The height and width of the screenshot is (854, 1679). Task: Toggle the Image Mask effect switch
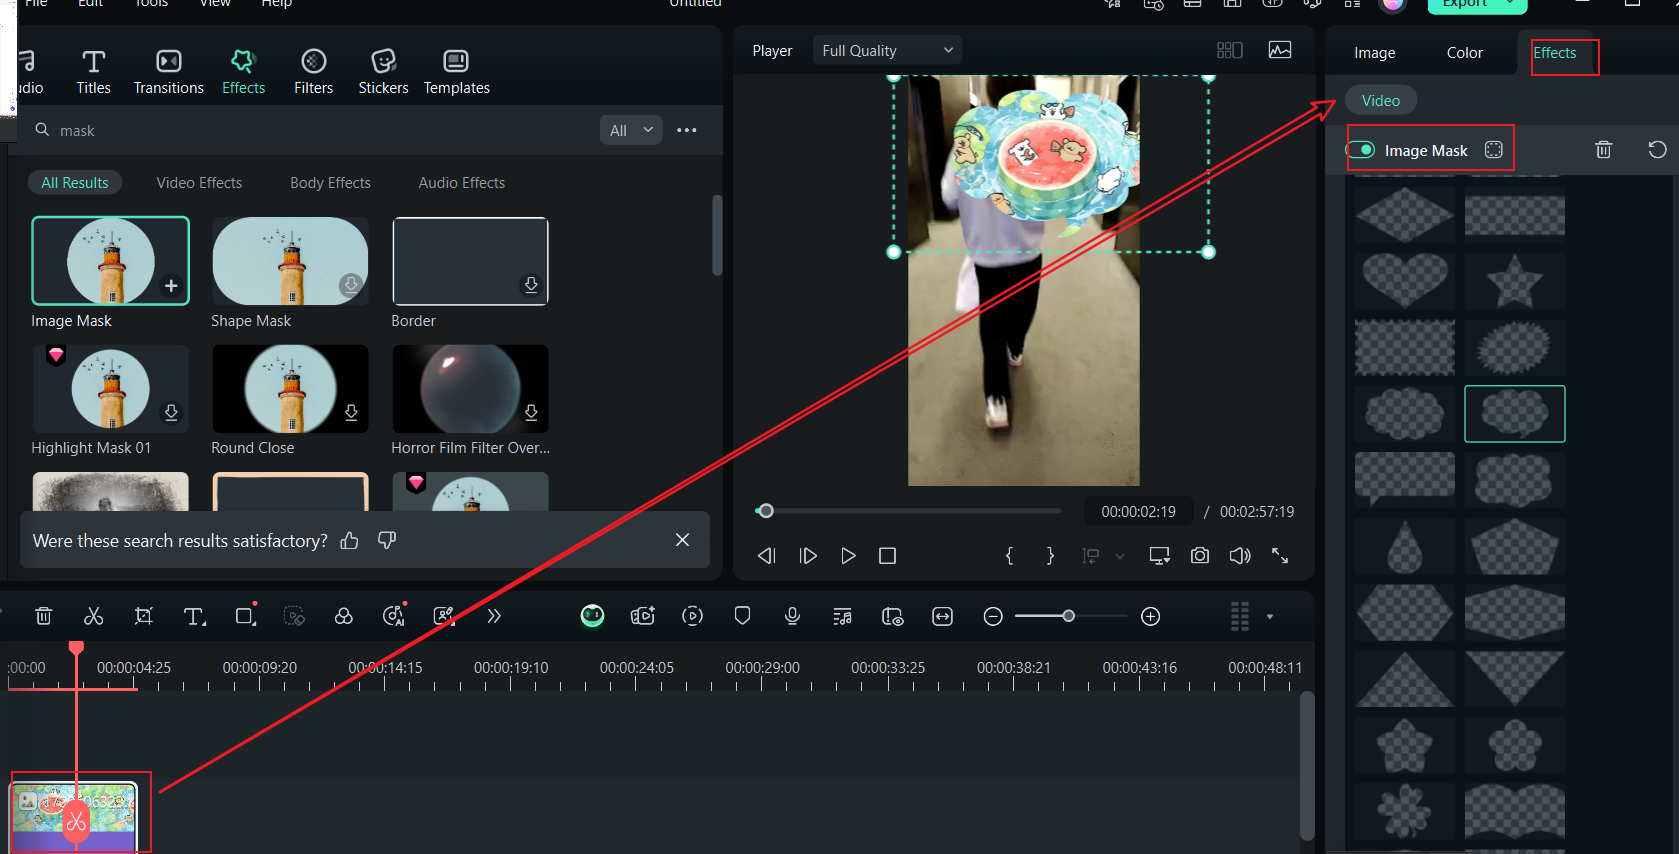pyautogui.click(x=1361, y=150)
